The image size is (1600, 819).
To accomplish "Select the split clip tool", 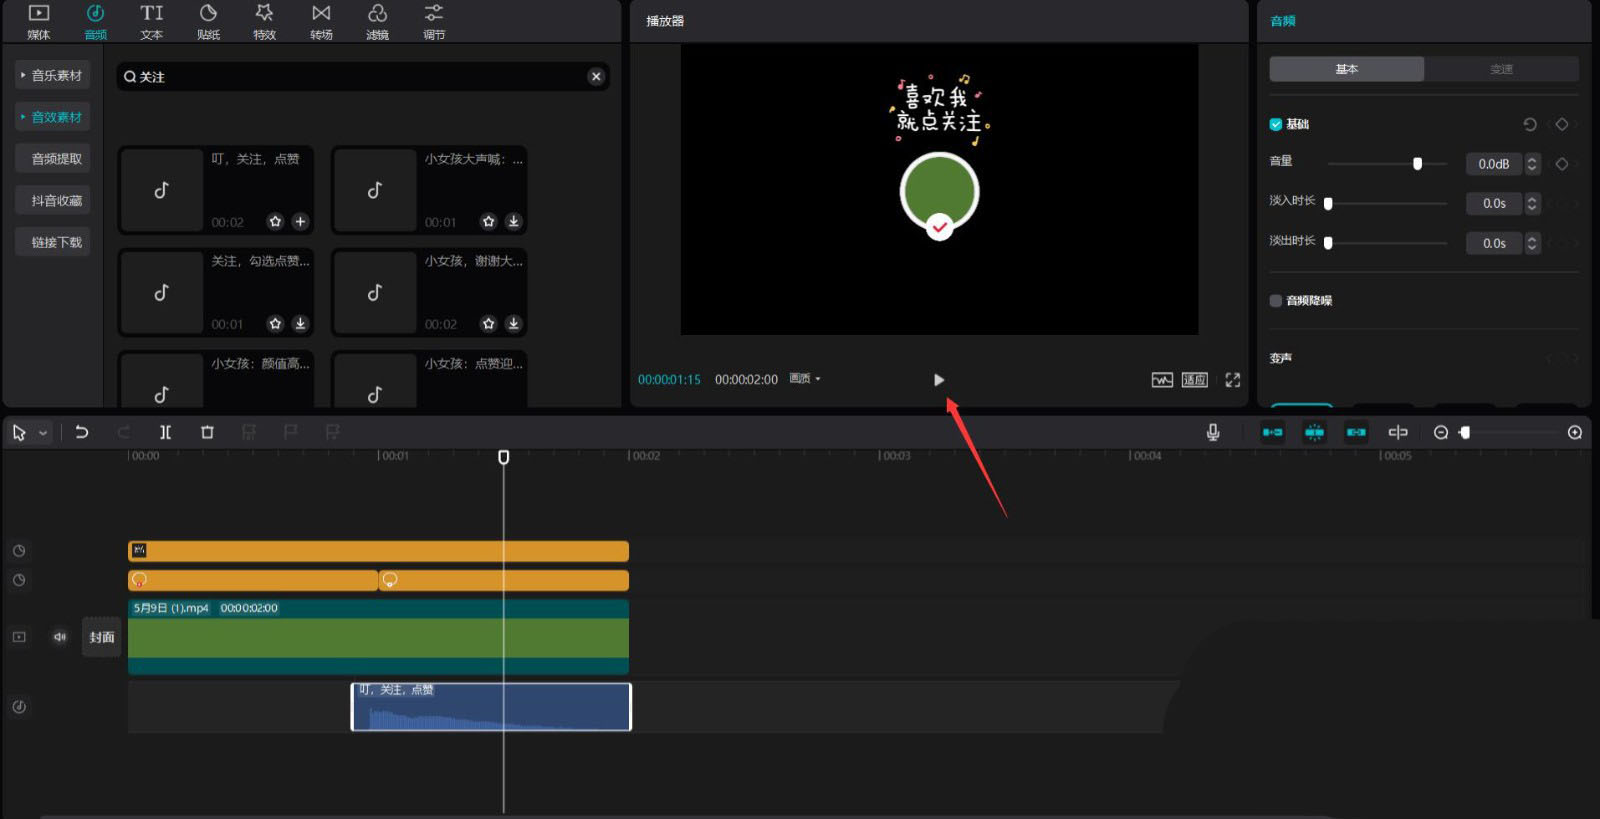I will (165, 432).
